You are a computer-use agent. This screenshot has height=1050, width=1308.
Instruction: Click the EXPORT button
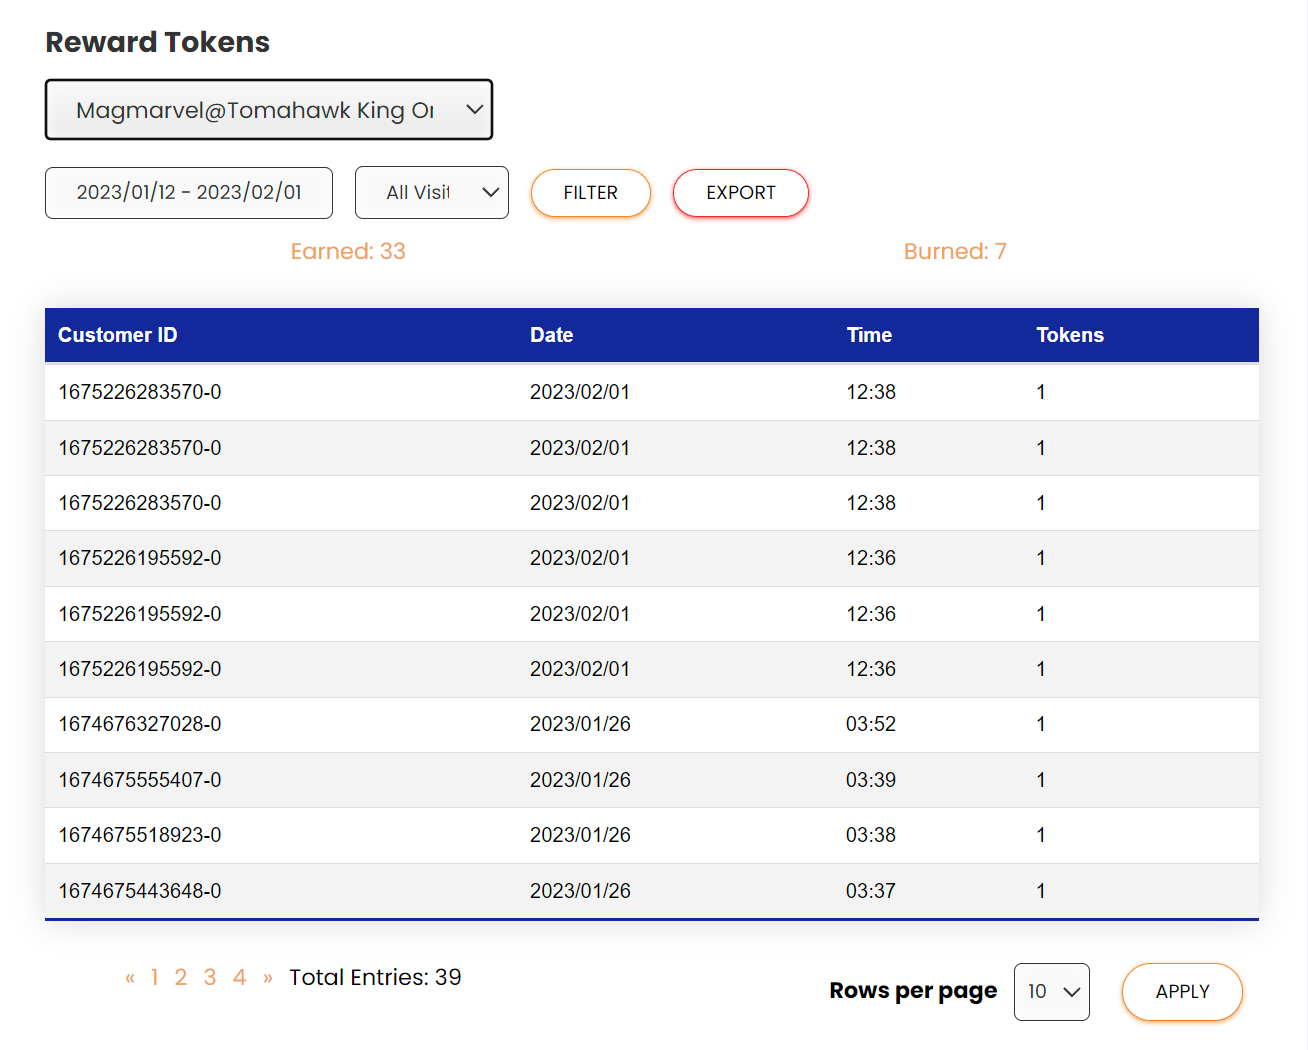coord(740,193)
